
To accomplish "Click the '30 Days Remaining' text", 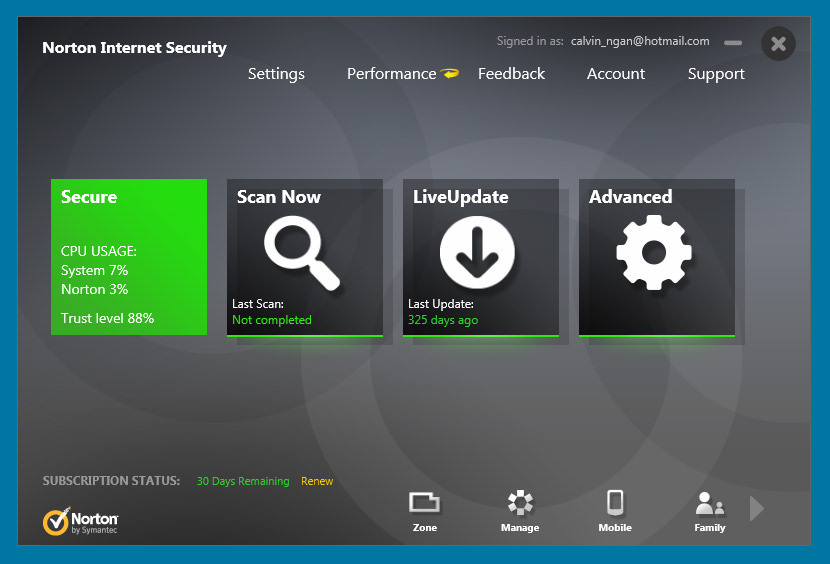I will coord(243,481).
